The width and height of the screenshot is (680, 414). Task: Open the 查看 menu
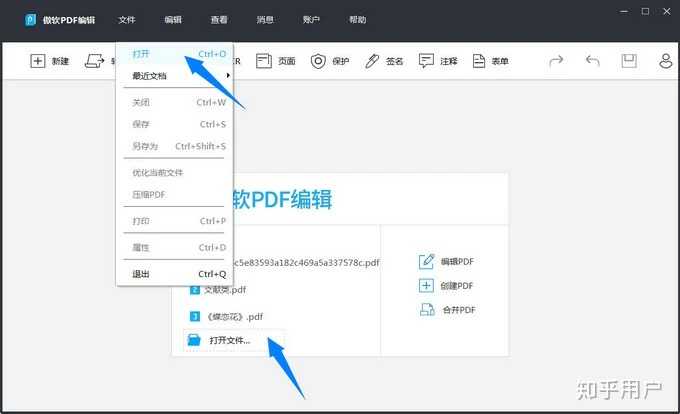click(219, 20)
